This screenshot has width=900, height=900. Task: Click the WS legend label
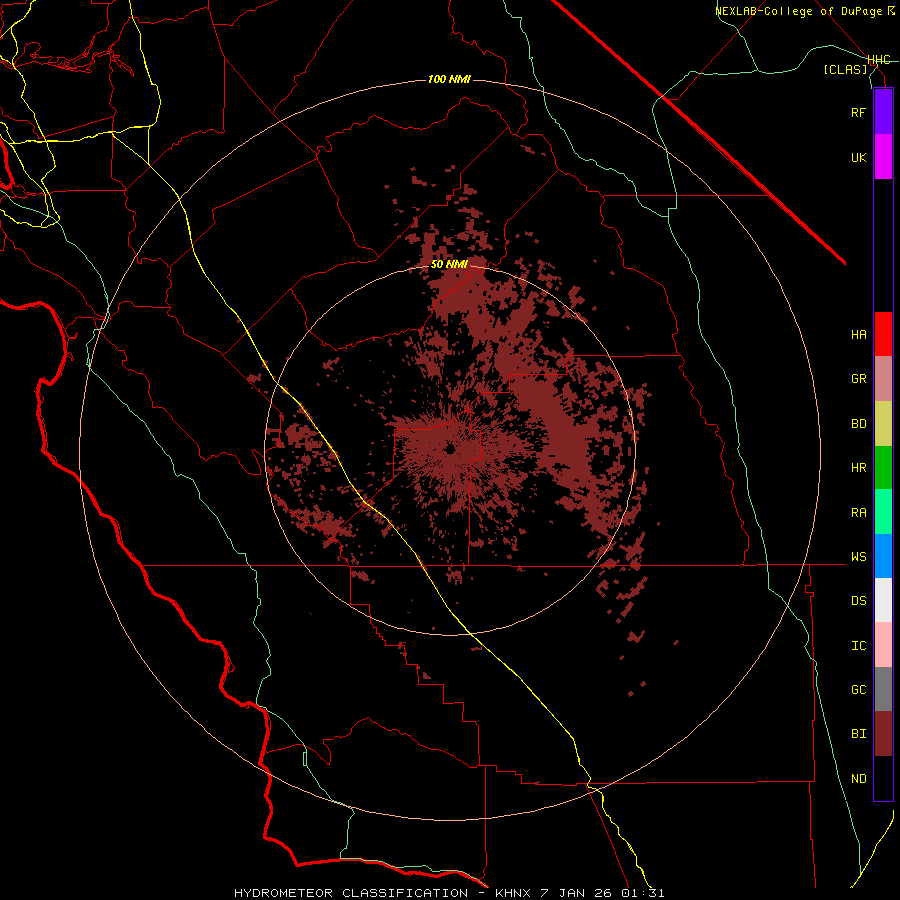click(x=858, y=557)
